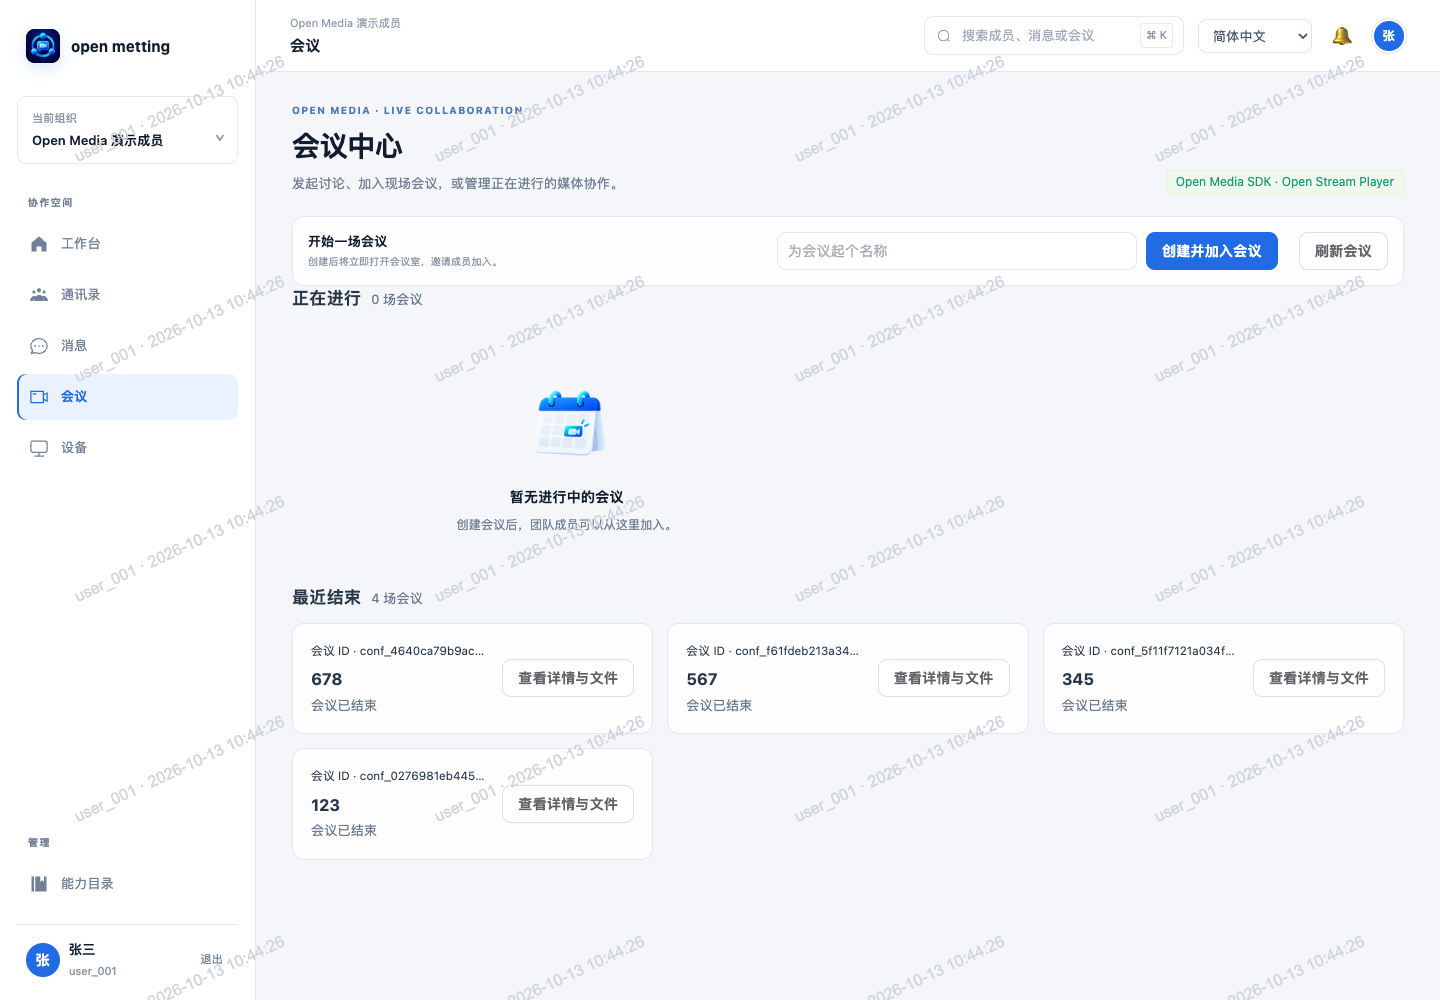Open 通讯录 from the sidebar
This screenshot has height=1000, width=1440.
tap(128, 295)
